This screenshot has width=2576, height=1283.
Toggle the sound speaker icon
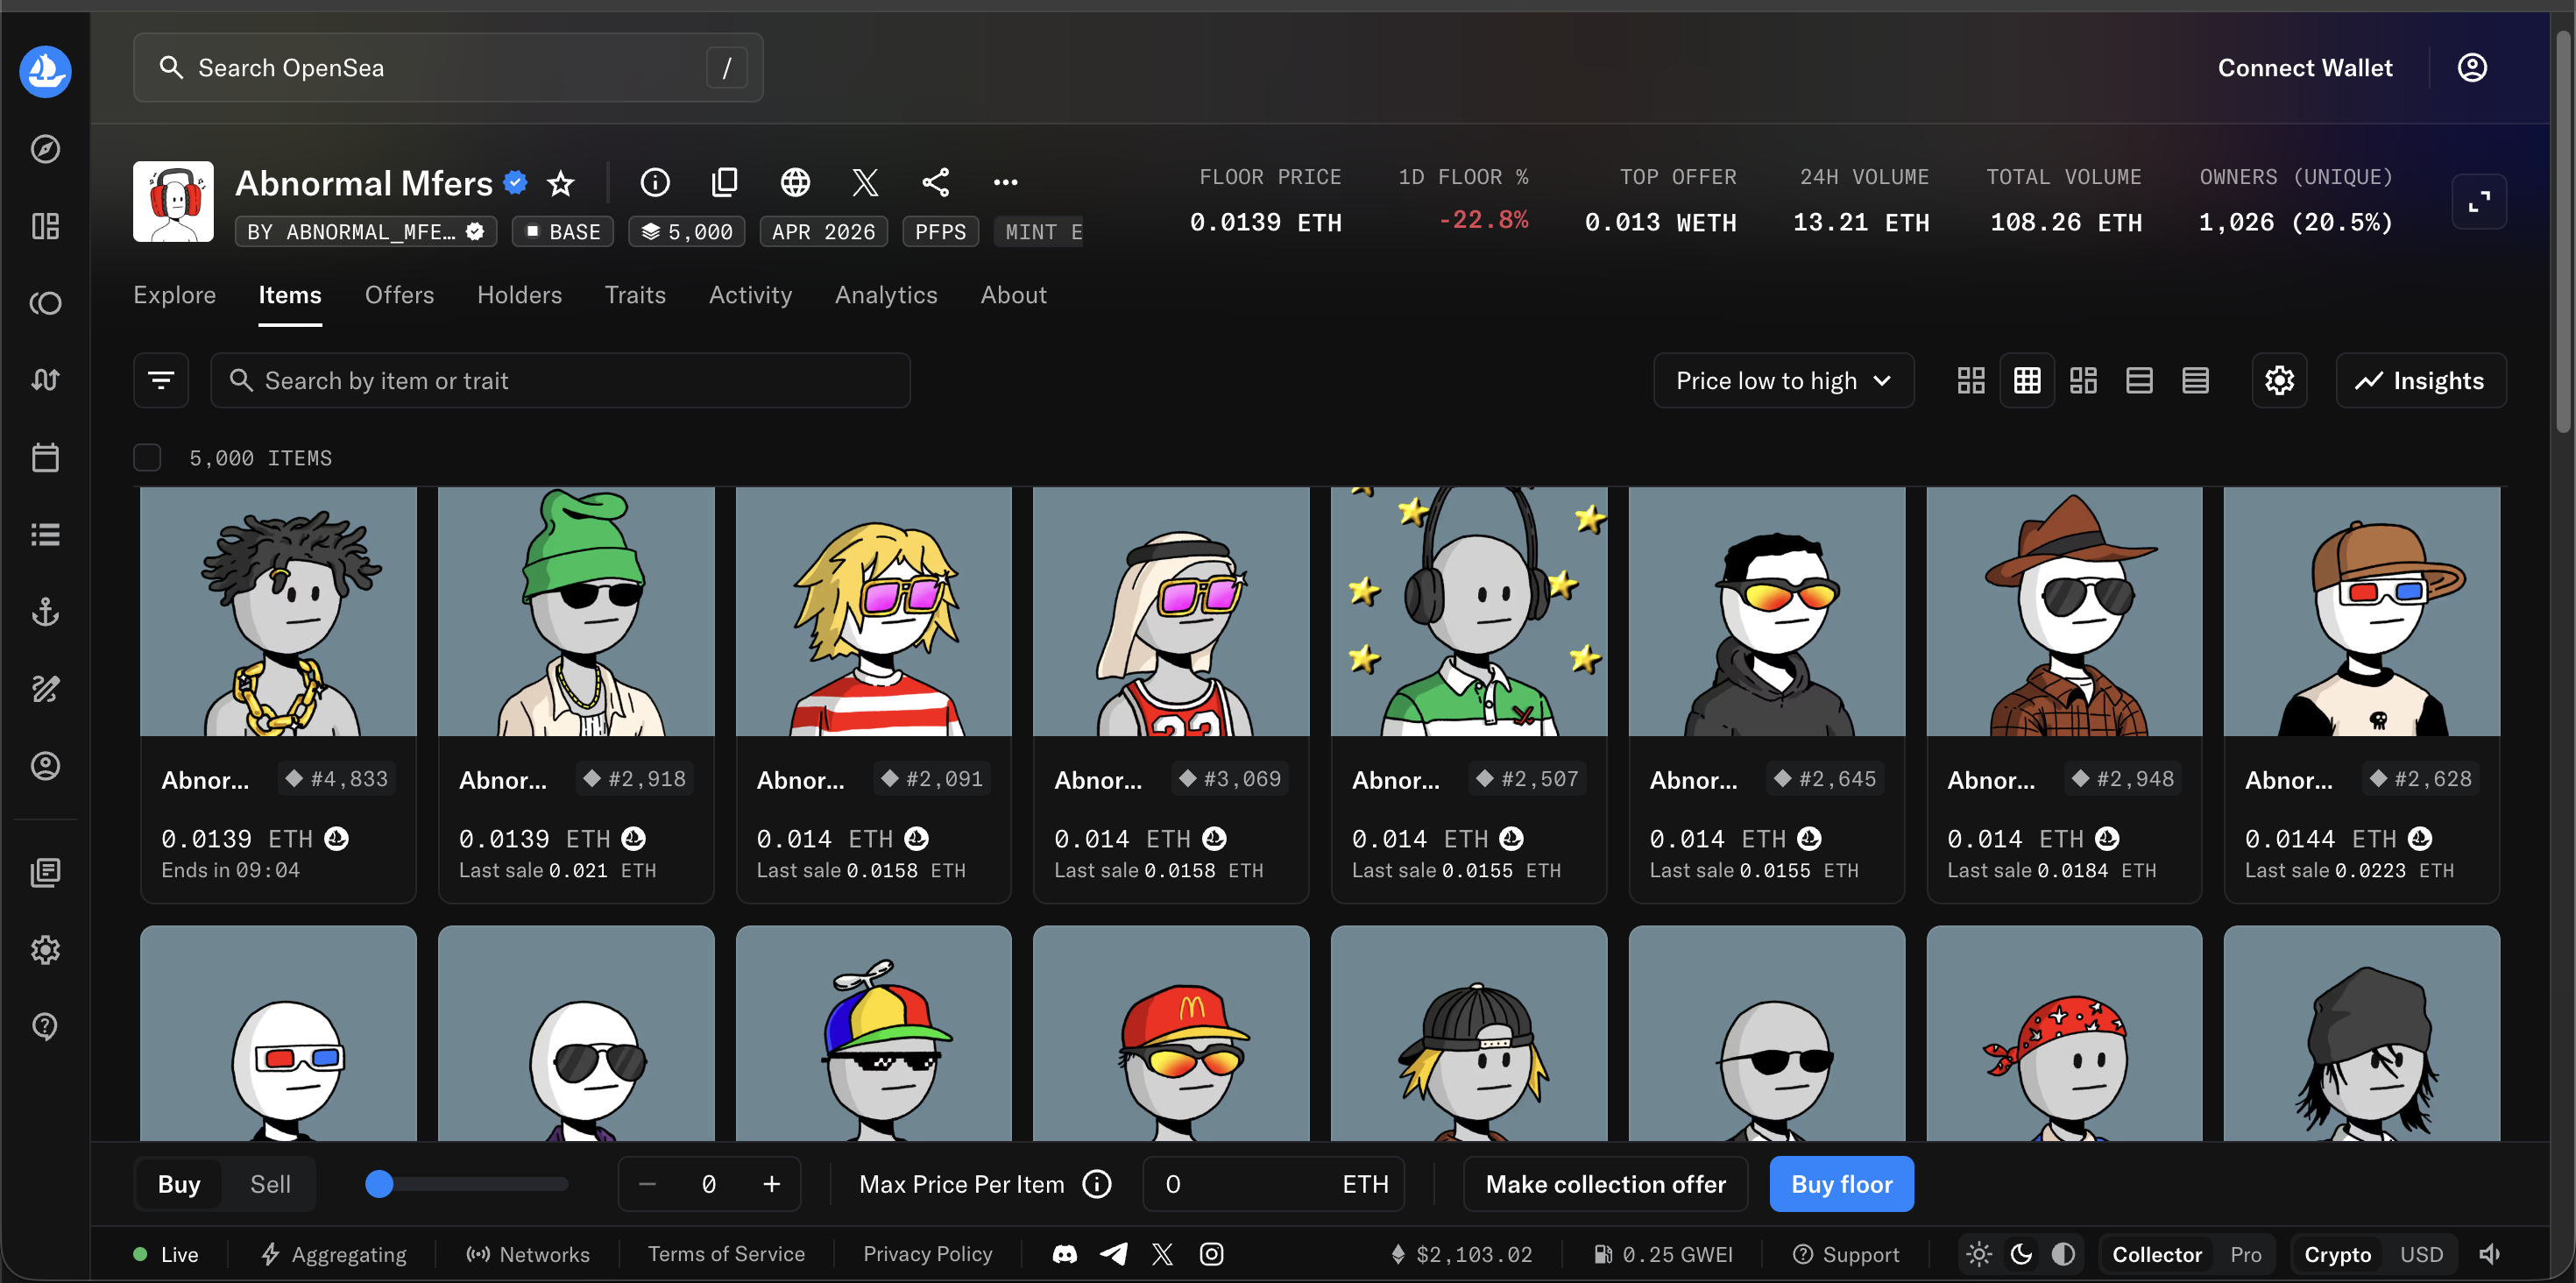point(2490,1254)
